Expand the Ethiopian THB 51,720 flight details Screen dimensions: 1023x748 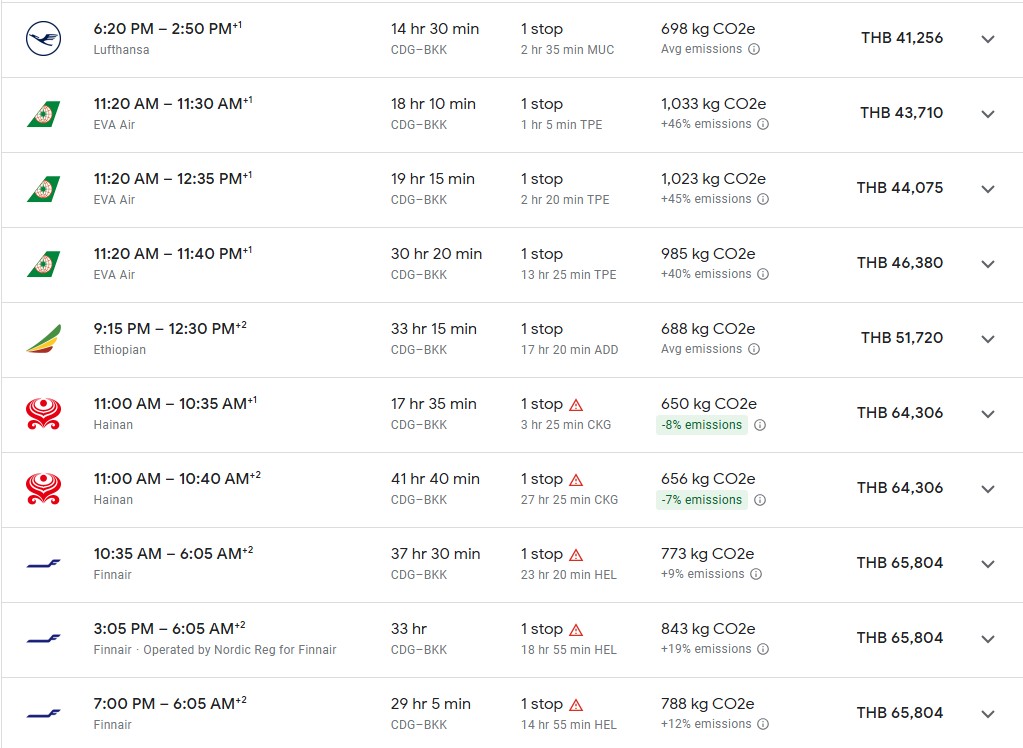point(988,339)
